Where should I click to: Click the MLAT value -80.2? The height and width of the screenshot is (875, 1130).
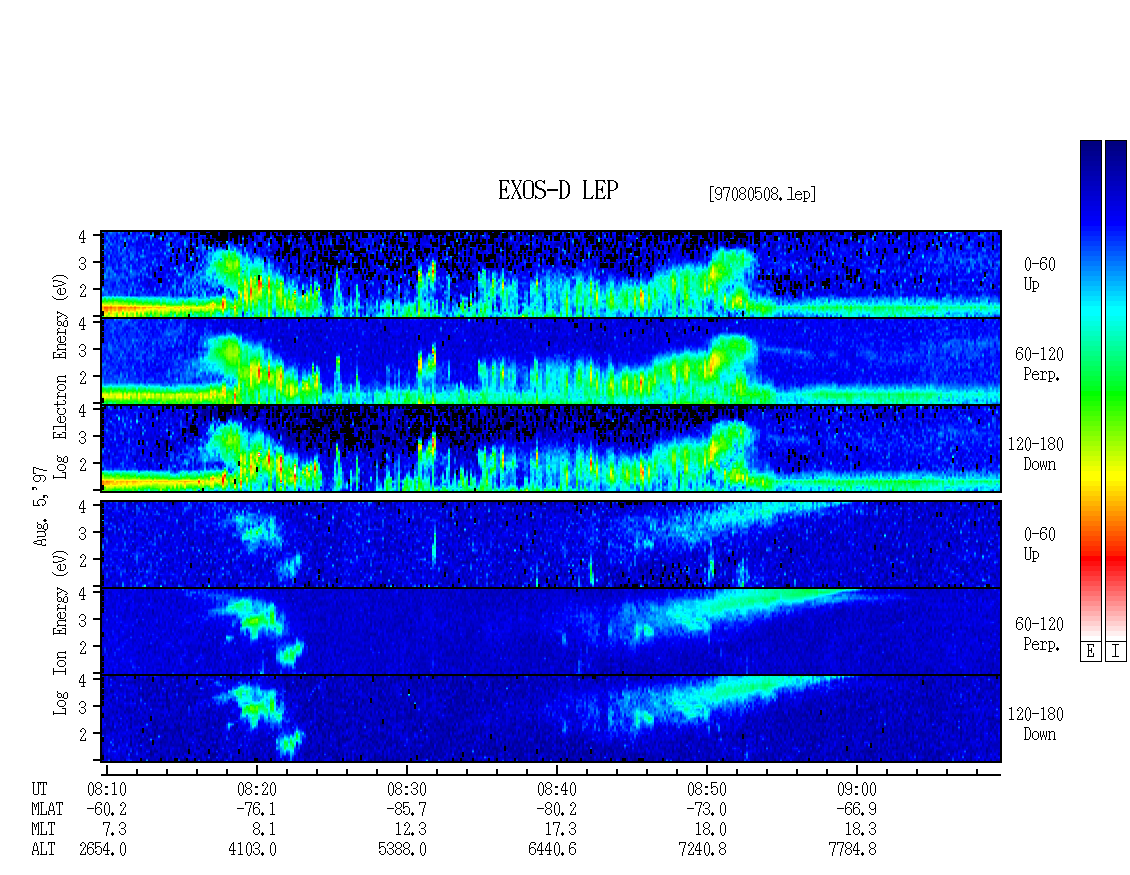(556, 809)
